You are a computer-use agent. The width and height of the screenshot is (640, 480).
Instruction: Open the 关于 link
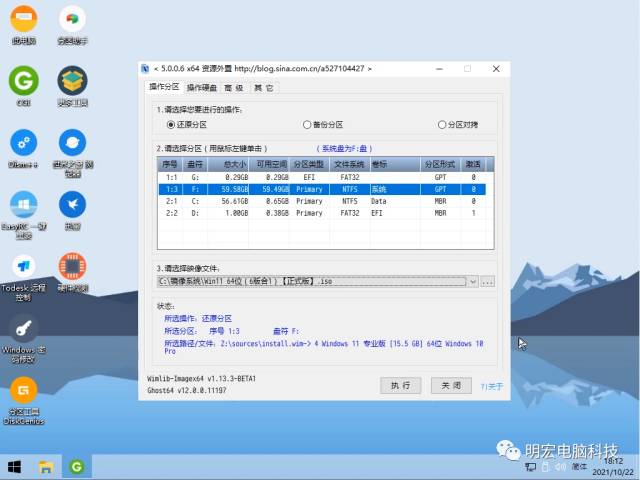491,386
